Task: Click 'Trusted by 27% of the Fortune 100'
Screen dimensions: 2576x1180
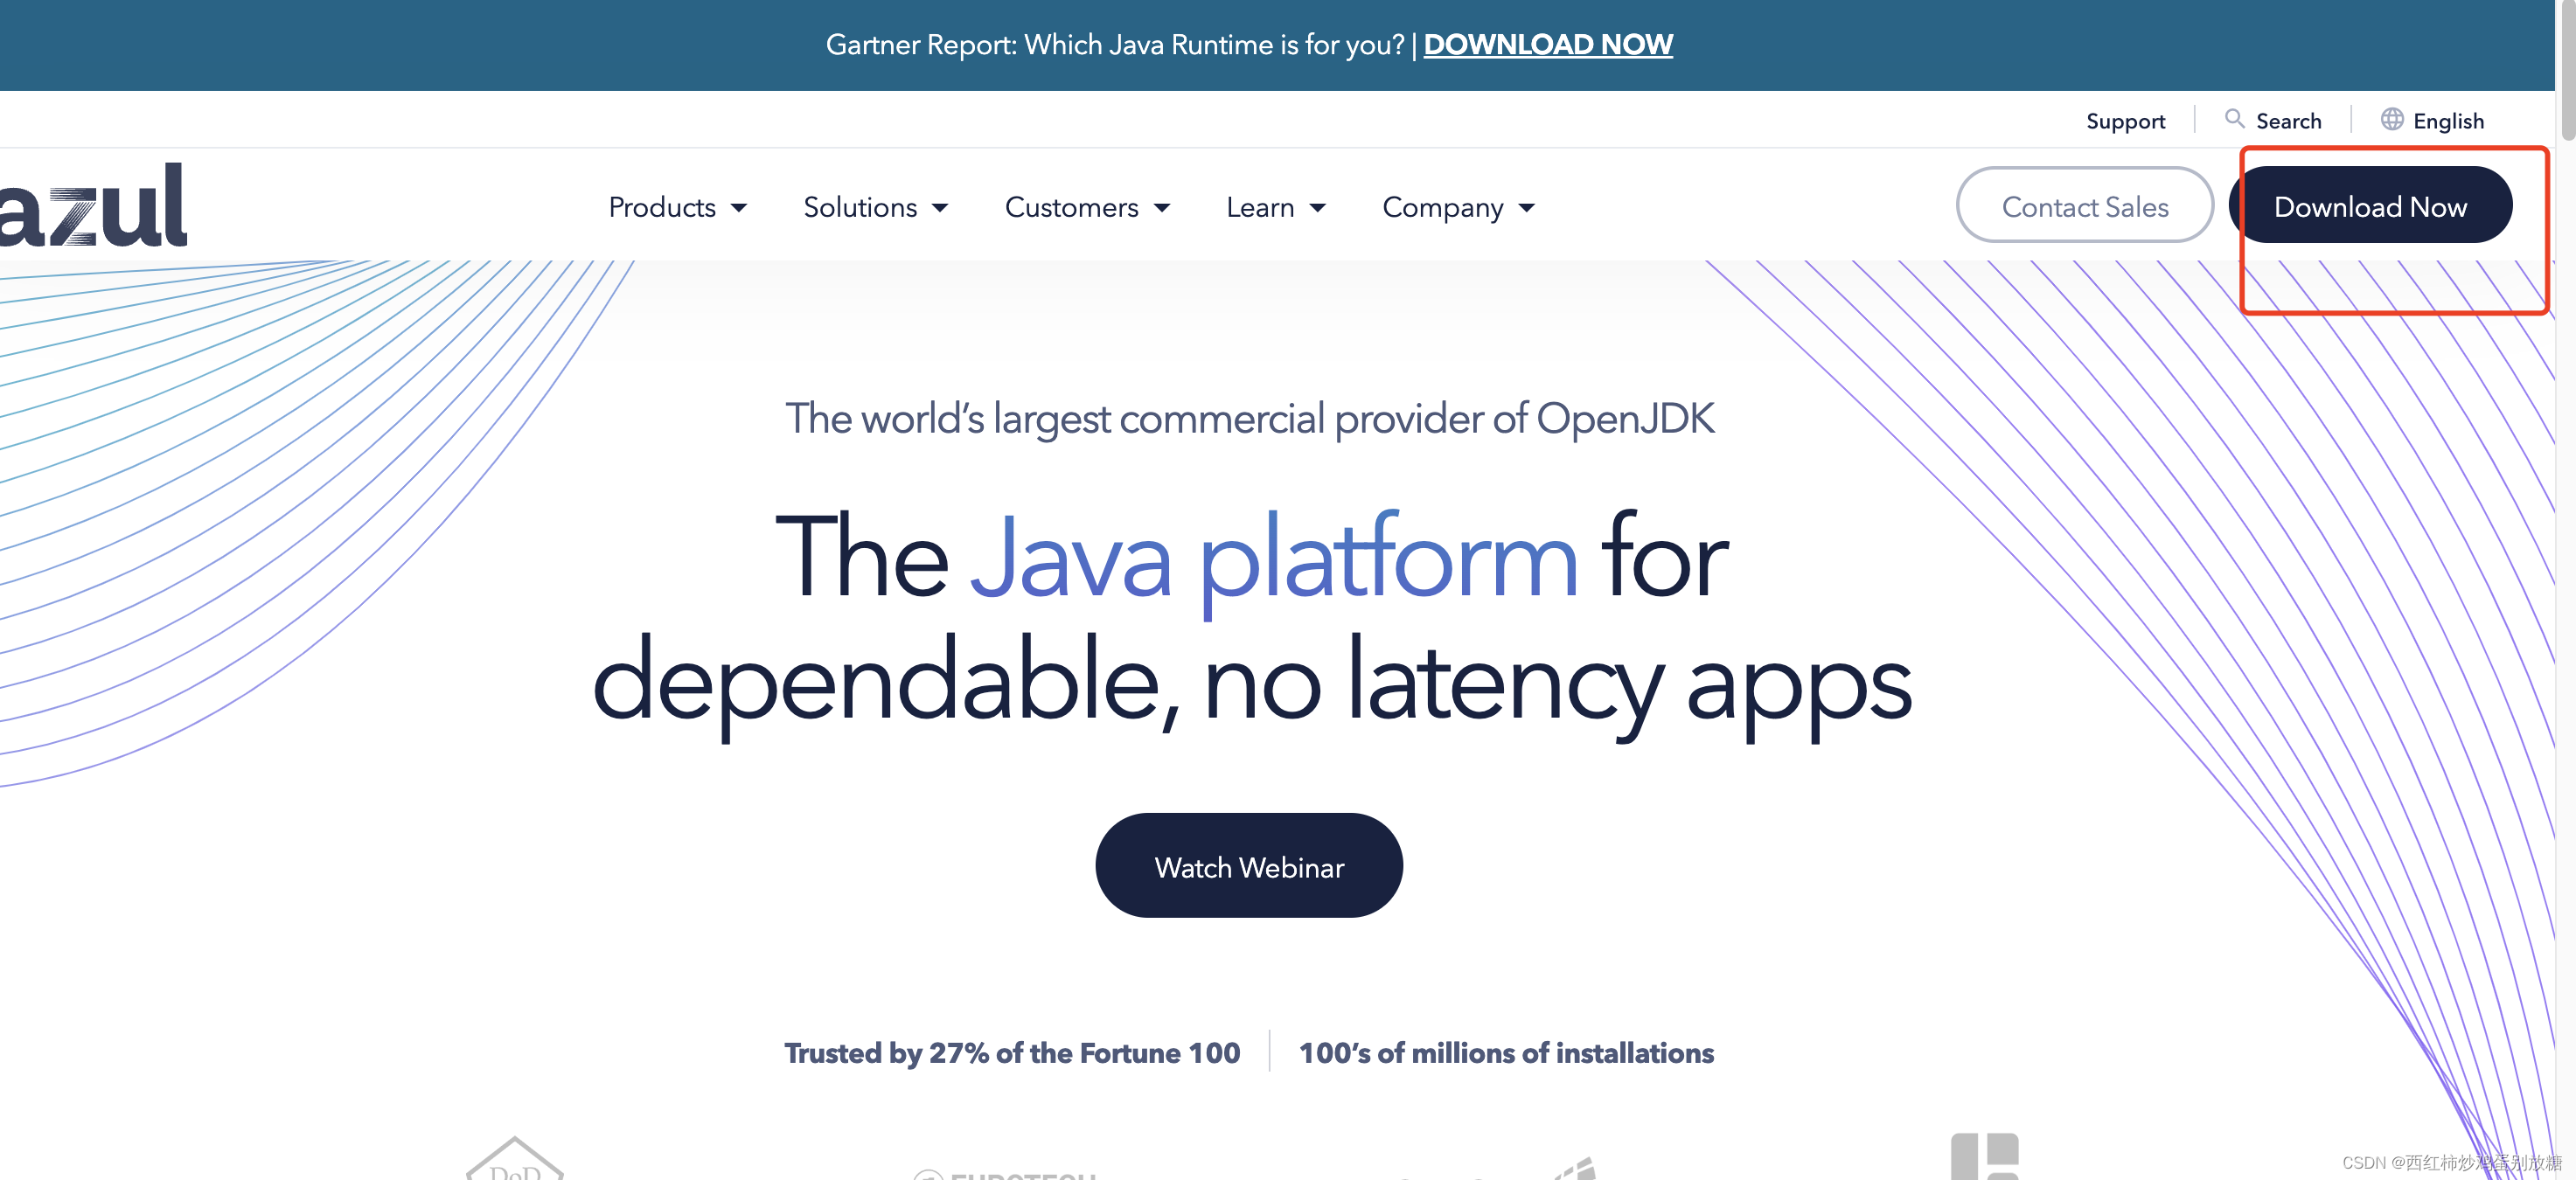Action: click(x=1012, y=1053)
